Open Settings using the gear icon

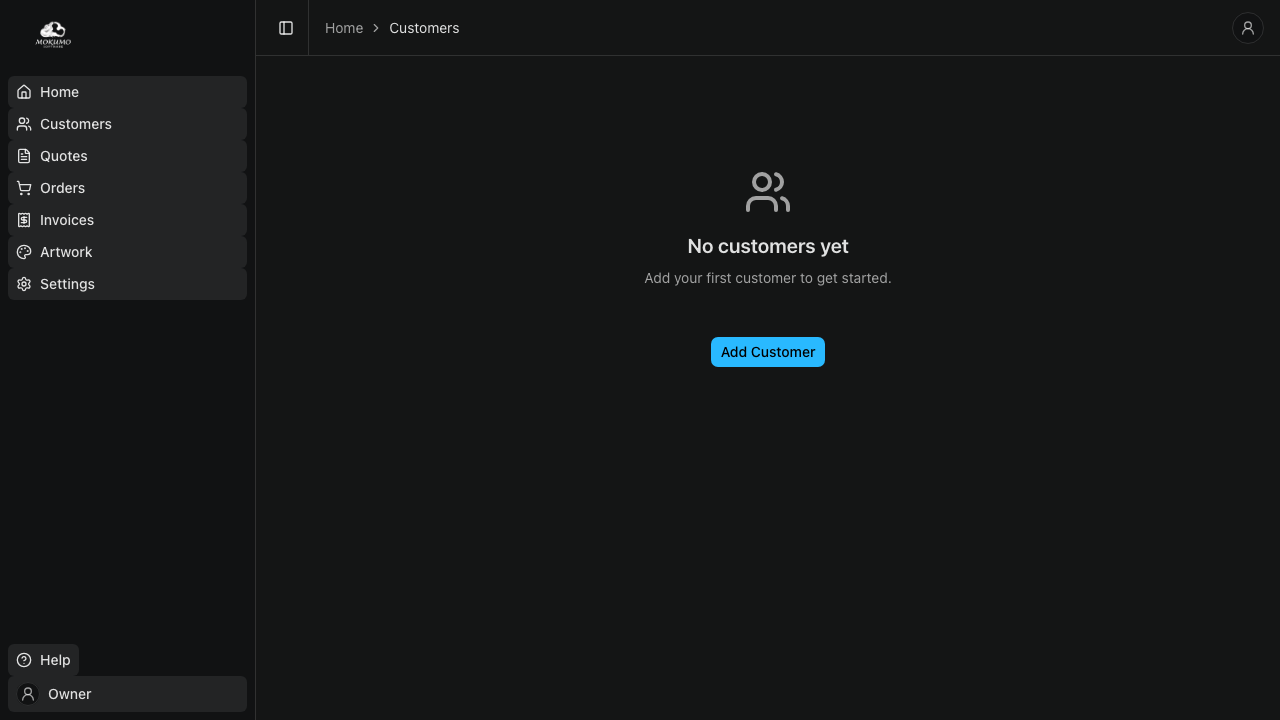pos(24,284)
